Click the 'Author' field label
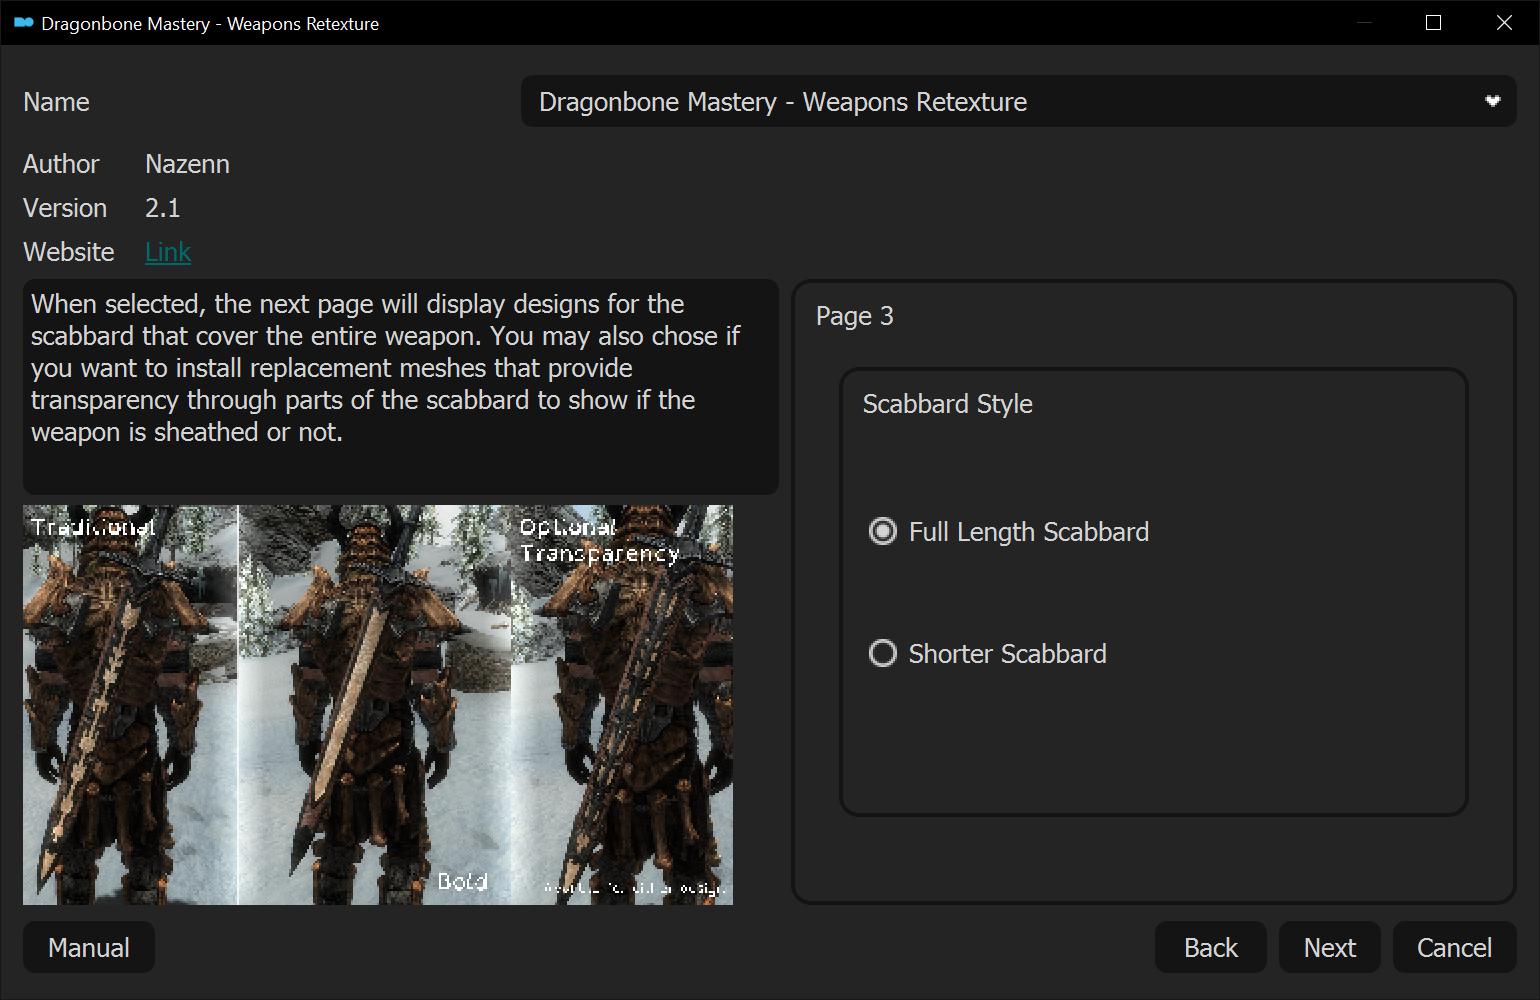 61,164
